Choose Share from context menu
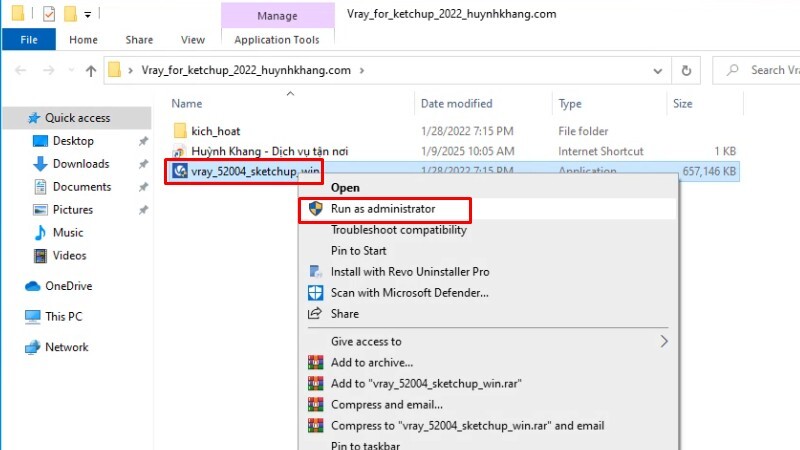 tap(344, 314)
